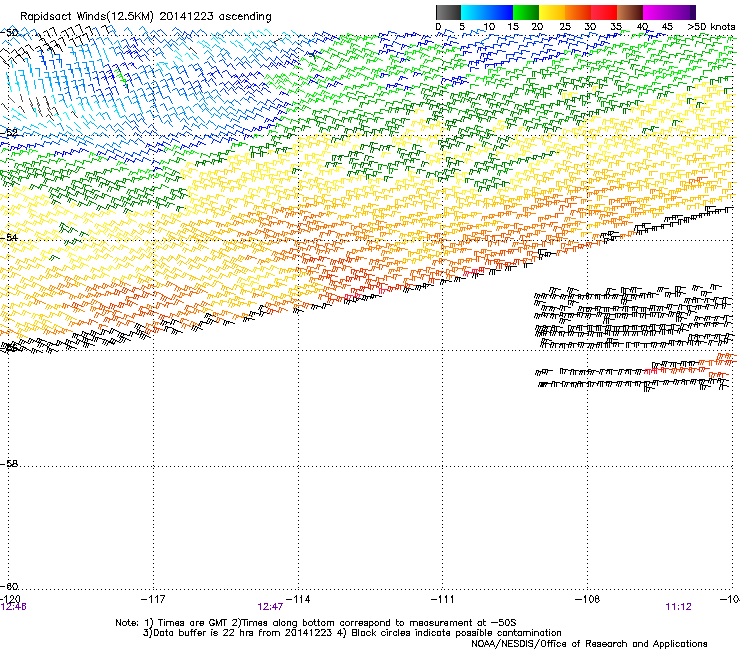
Task: Click the blue 10-15 knots legend swatch
Action: [500, 12]
